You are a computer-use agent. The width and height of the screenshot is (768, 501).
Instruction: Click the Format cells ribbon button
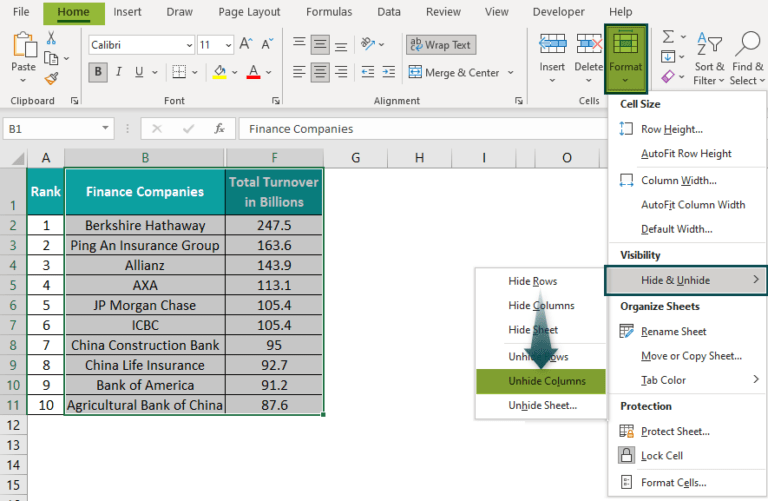(x=625, y=58)
